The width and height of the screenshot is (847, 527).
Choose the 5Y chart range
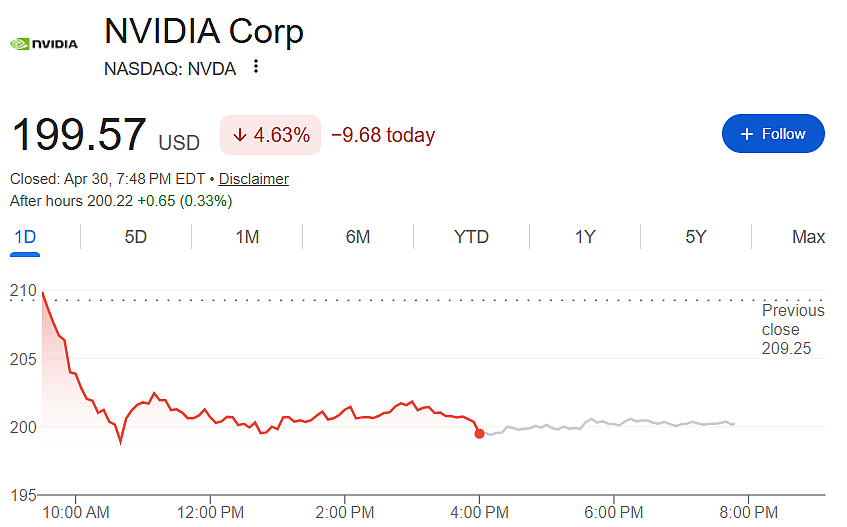click(696, 237)
